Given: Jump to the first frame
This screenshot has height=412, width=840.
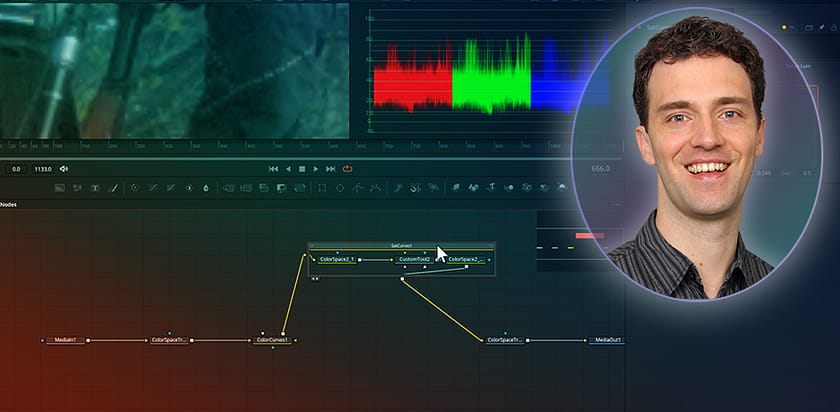Looking at the screenshot, I should coord(273,169).
